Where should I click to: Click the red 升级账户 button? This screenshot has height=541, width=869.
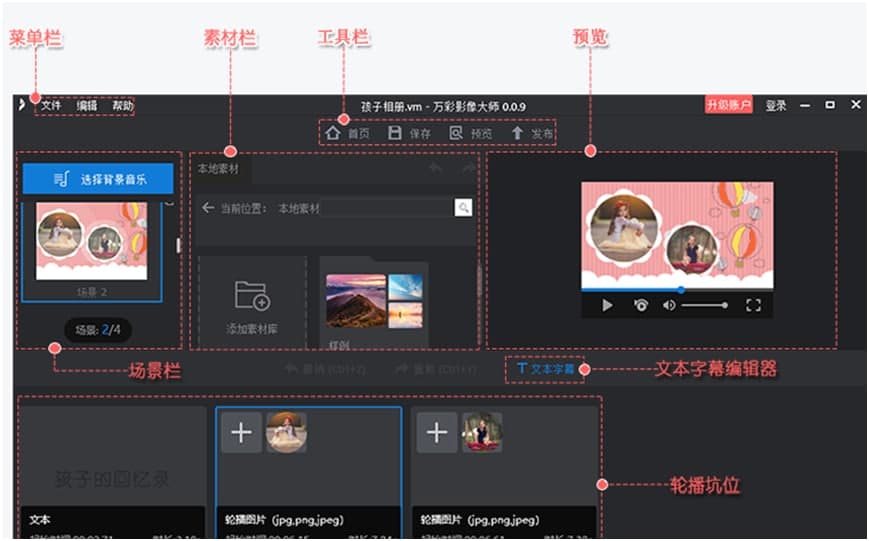[728, 105]
